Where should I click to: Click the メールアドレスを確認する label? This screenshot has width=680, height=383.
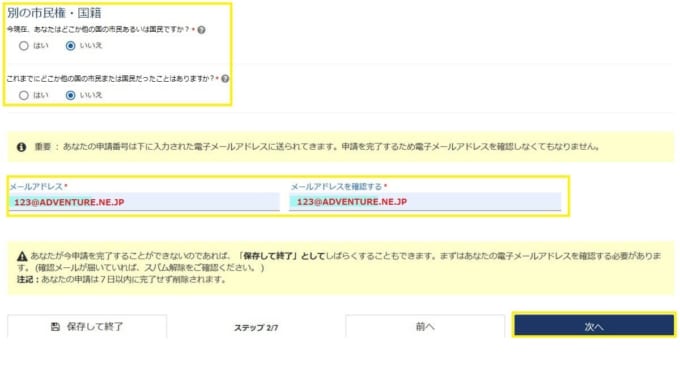pyautogui.click(x=338, y=187)
